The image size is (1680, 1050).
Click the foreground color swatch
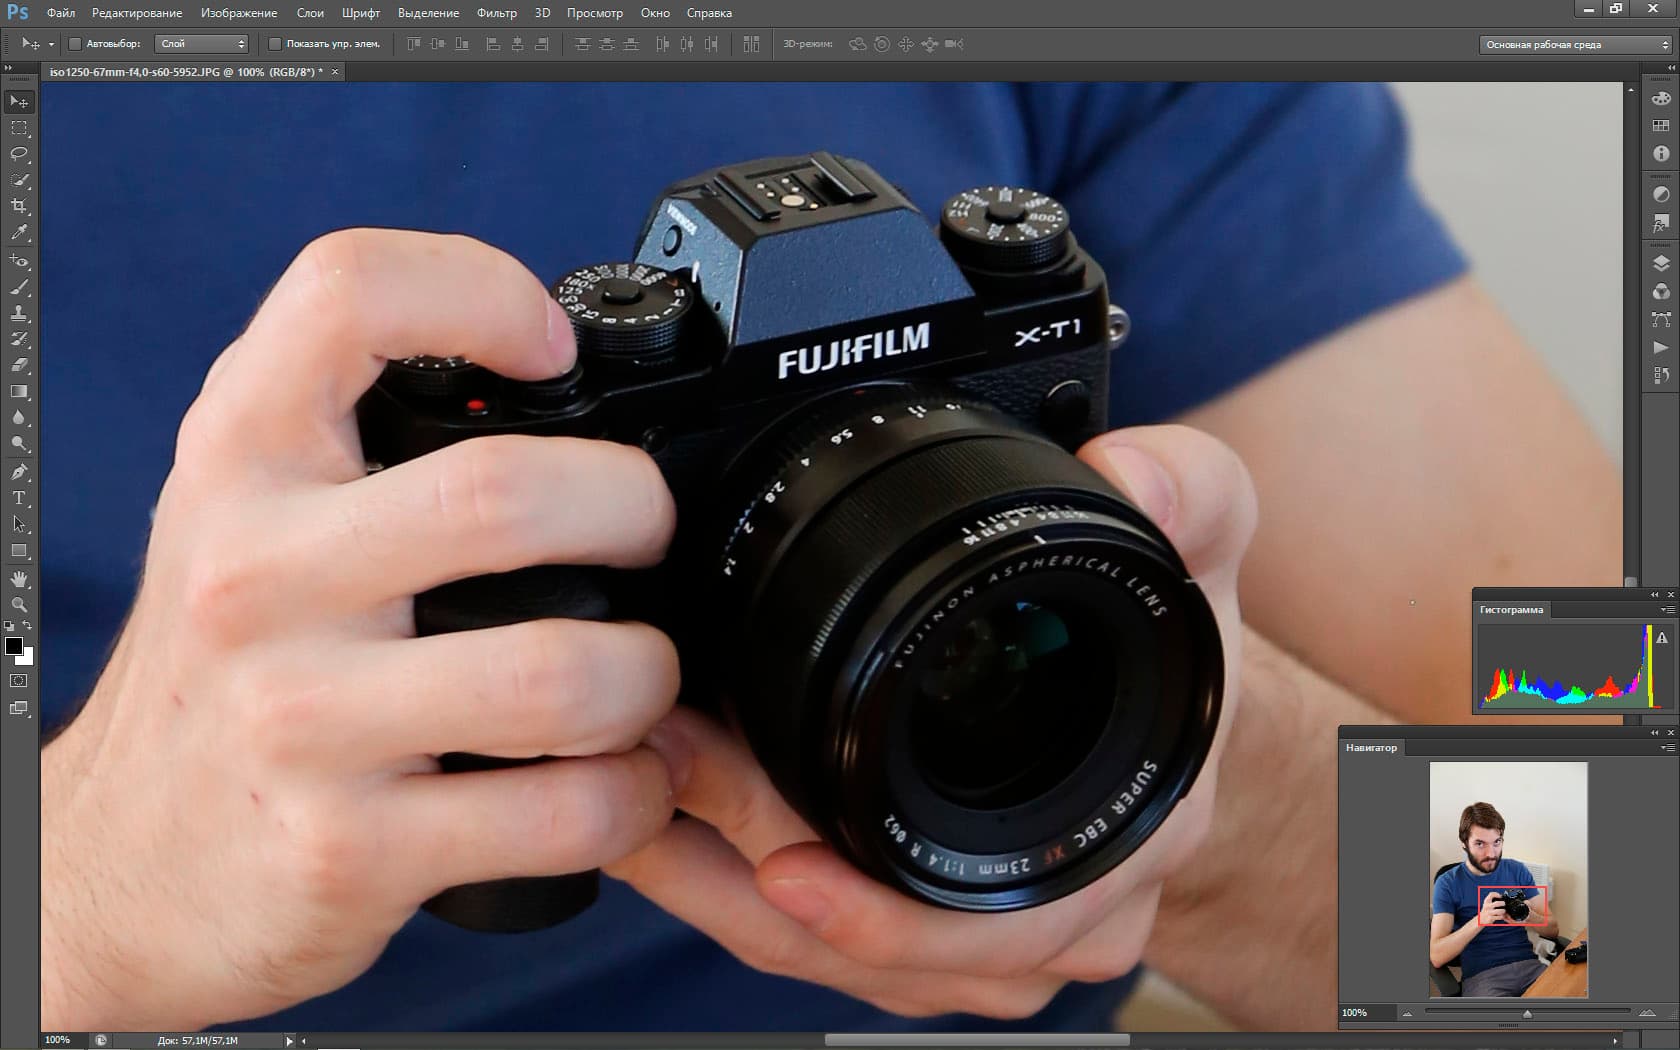click(14, 646)
